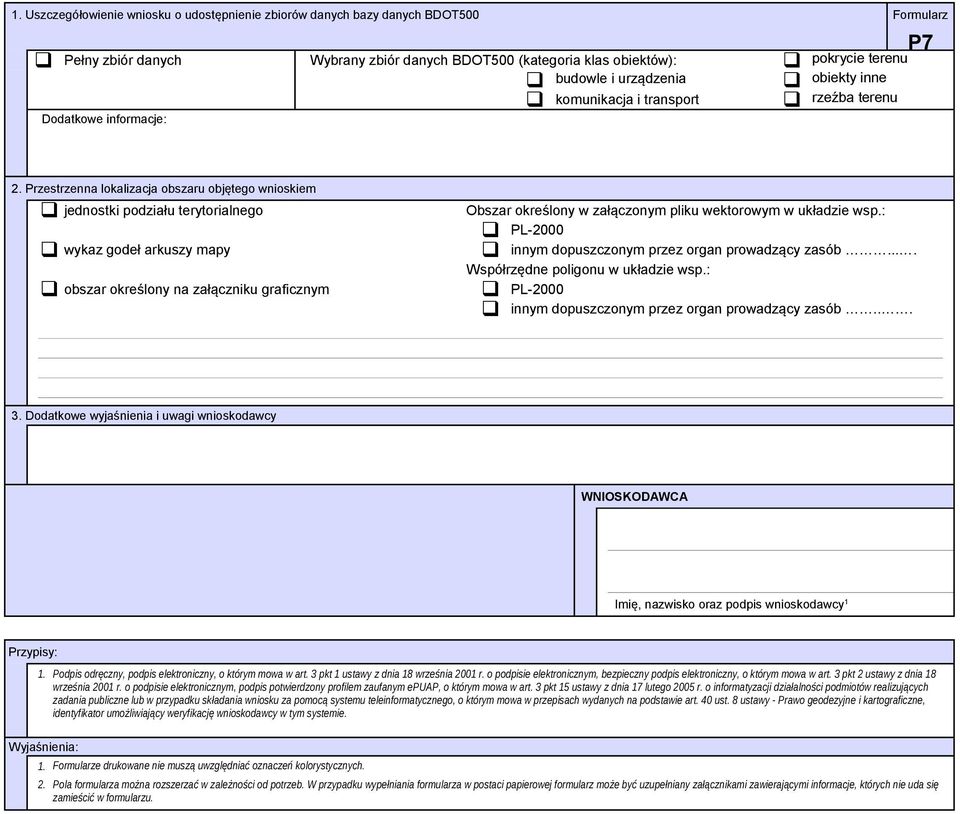The width and height of the screenshot is (960, 814).
Task: Click the section 3 remarks input area
Action: [490, 455]
